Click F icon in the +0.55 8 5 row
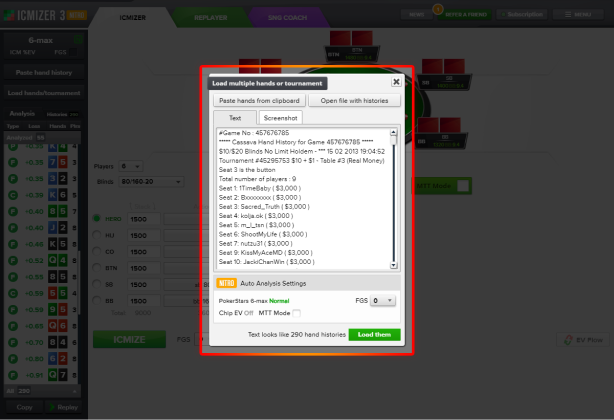This screenshot has height=420, width=614. pos(13,277)
